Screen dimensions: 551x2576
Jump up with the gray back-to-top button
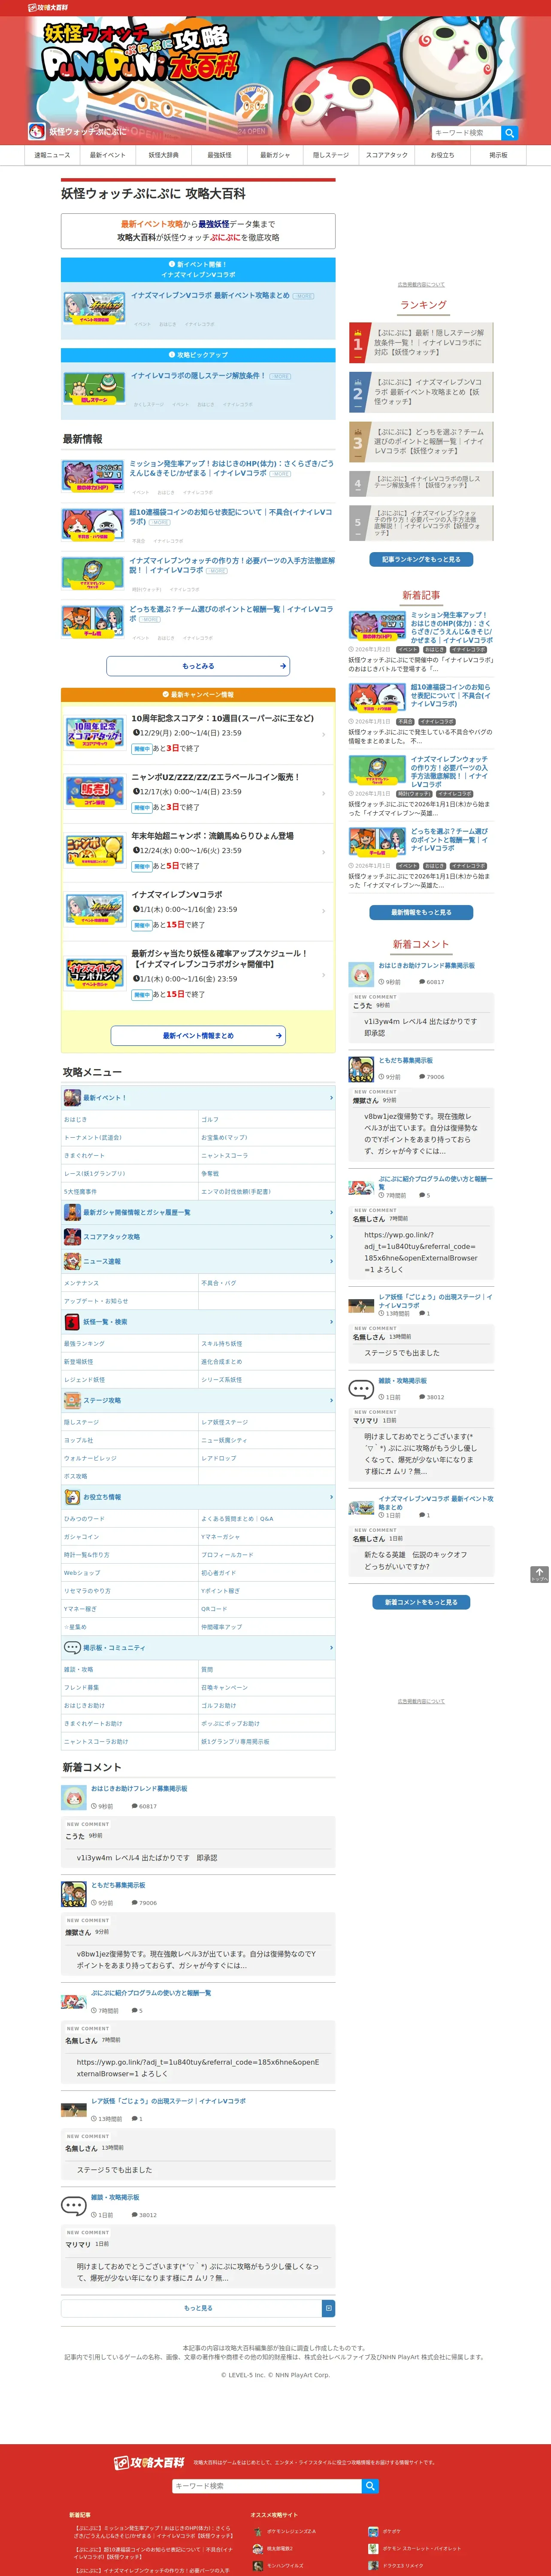(539, 1573)
